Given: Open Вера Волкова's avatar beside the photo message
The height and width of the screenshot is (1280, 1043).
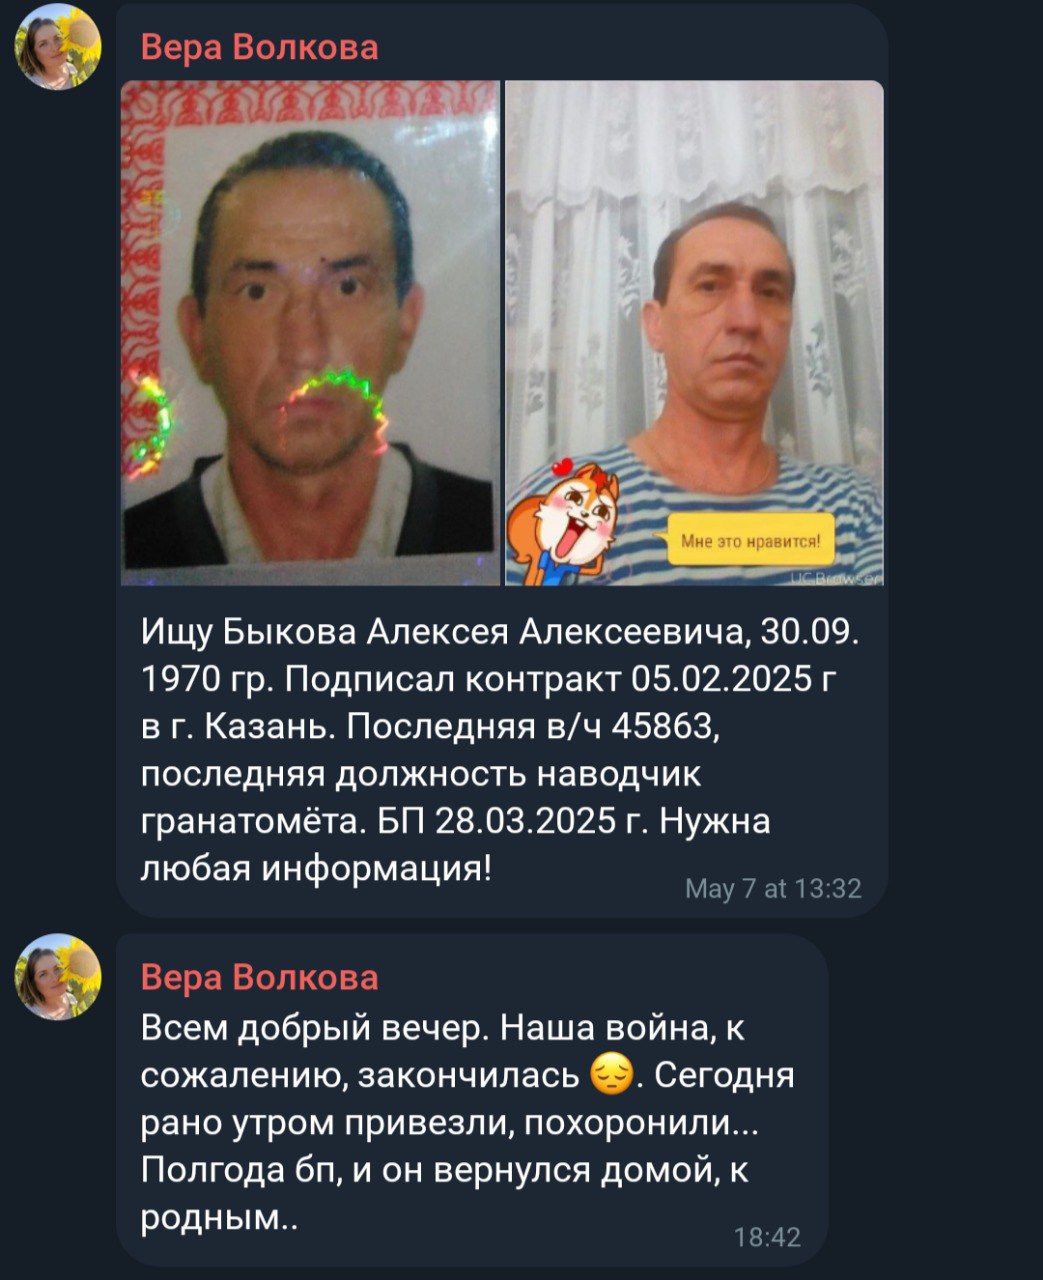Looking at the screenshot, I should coord(58,46).
